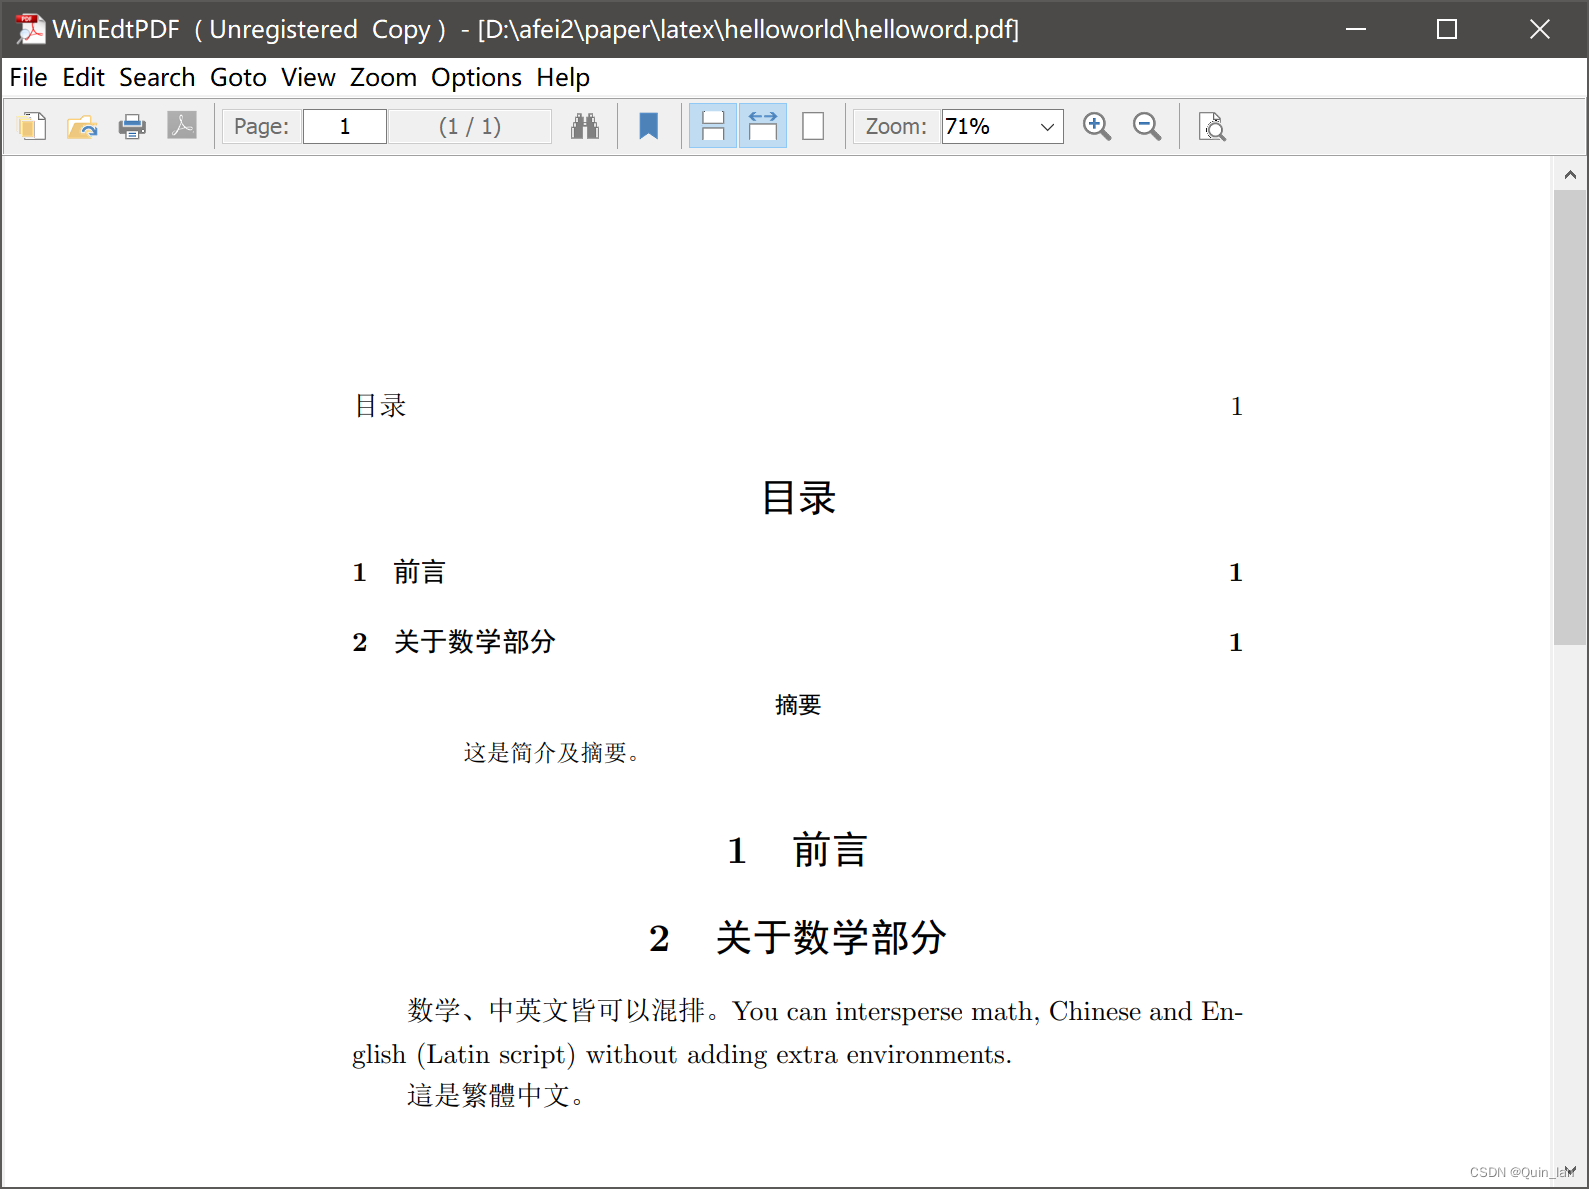This screenshot has width=1589, height=1189.
Task: Click the Page number input field
Action: (345, 126)
